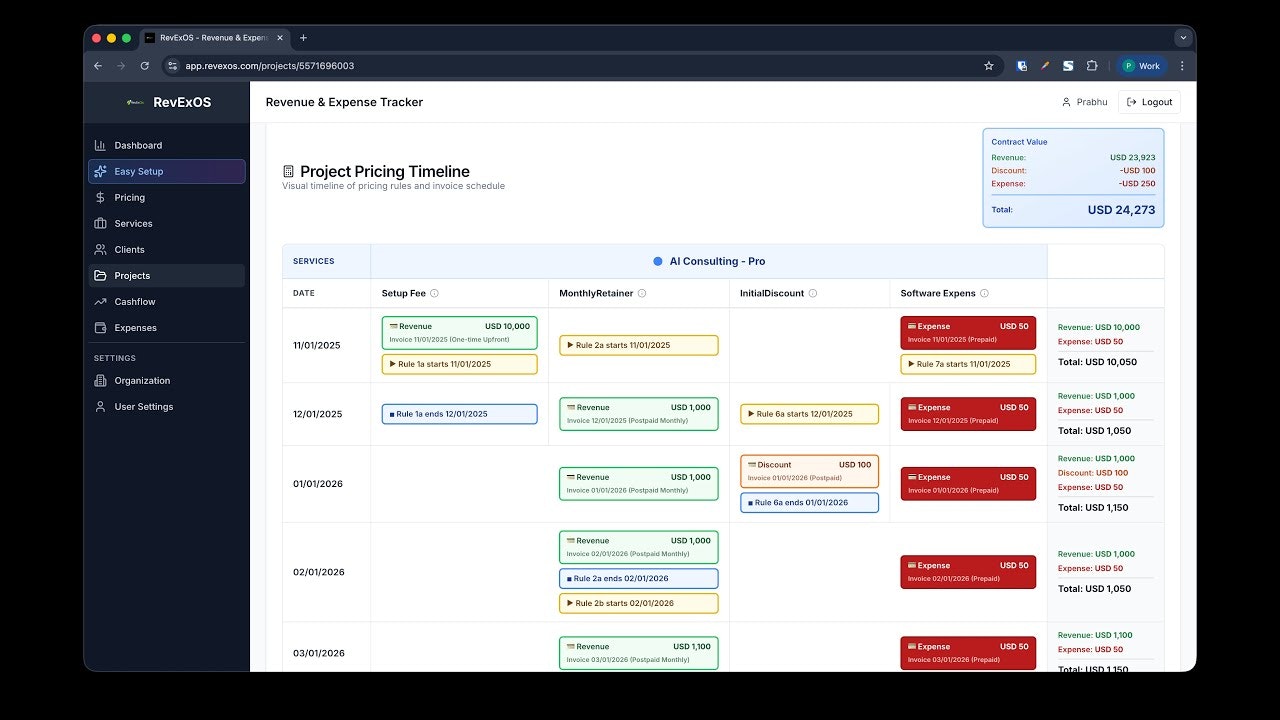Click the Setup Fee info icon

(x=434, y=293)
